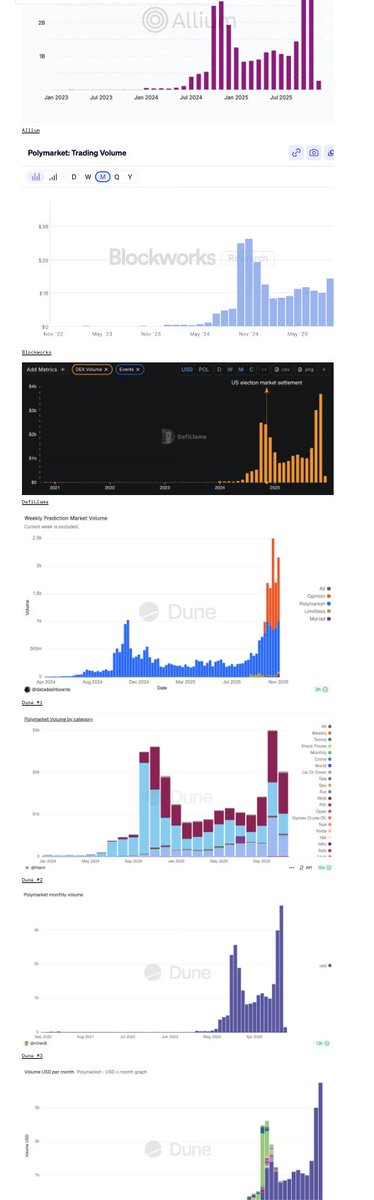
Task: Select bar chart type icon in Blockworks
Action: tap(36, 177)
